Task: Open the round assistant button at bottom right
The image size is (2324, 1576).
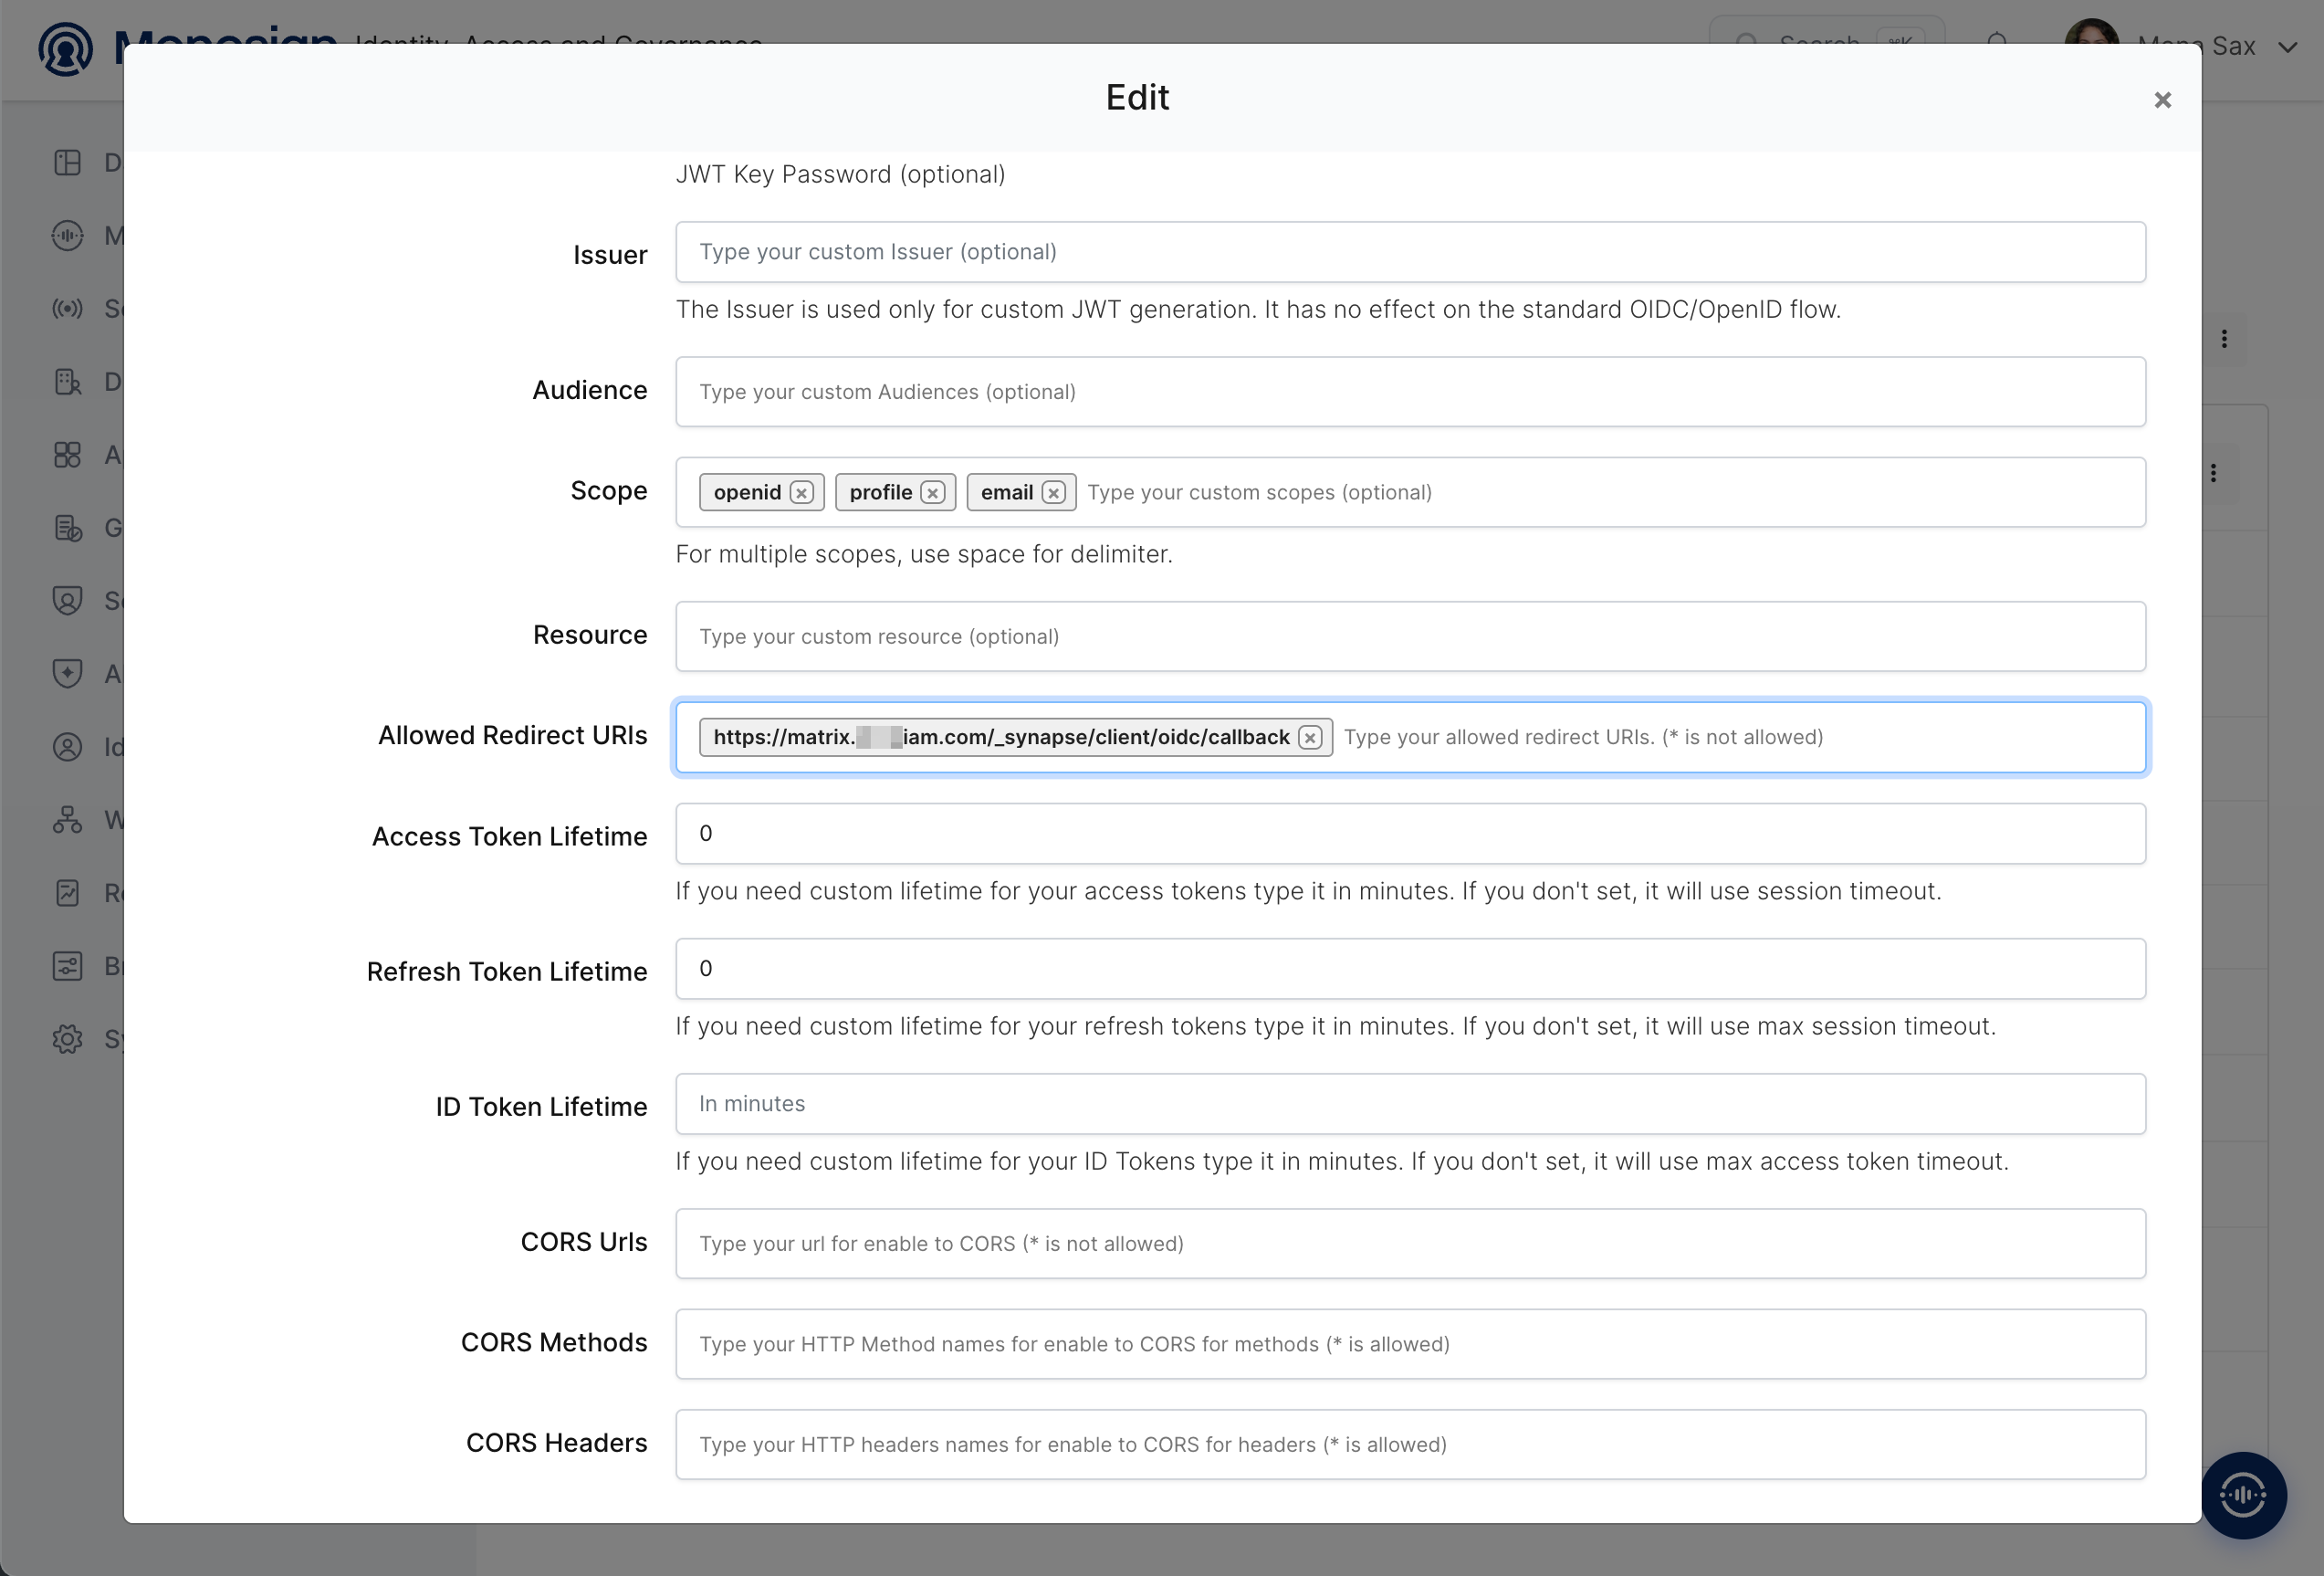Action: click(x=2243, y=1496)
